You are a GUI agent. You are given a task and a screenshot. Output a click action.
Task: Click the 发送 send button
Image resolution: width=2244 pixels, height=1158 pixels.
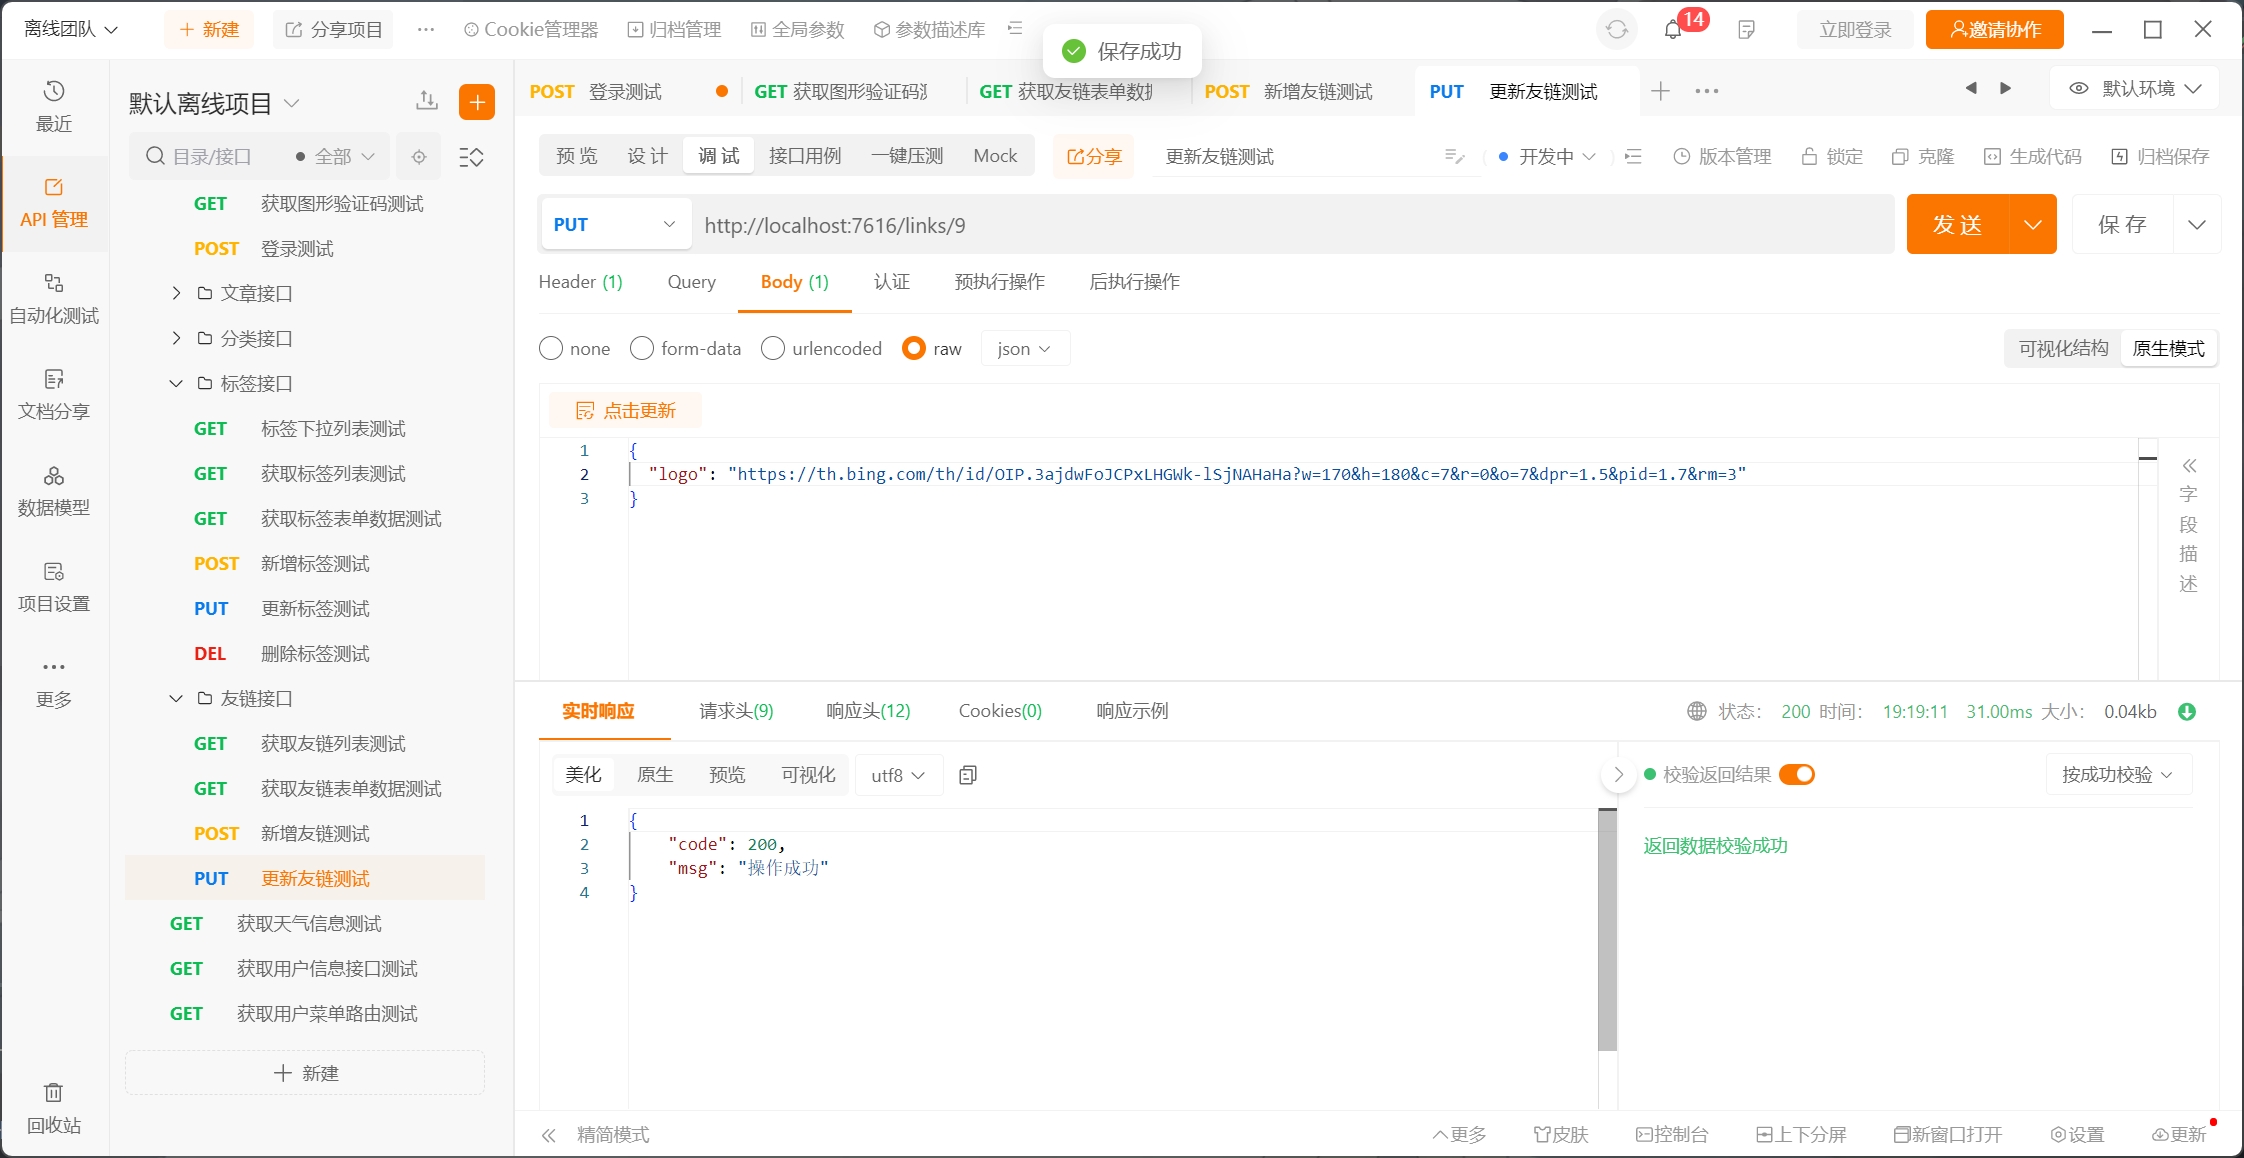1957,225
